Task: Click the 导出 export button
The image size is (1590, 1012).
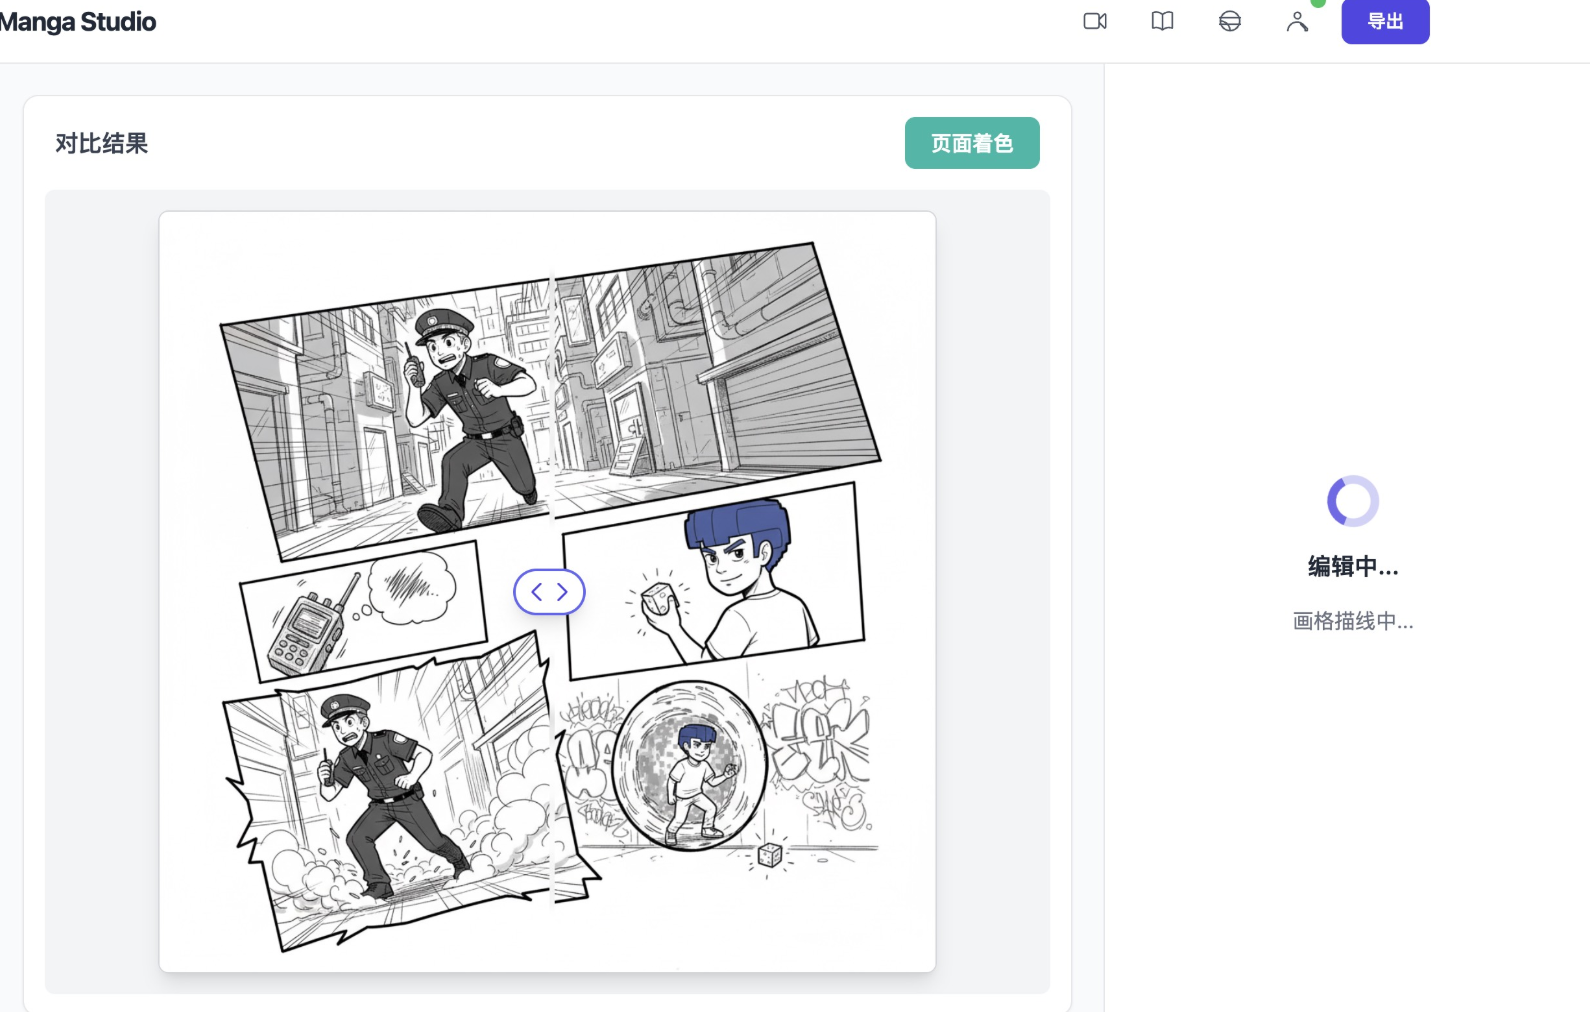Action: pyautogui.click(x=1385, y=21)
